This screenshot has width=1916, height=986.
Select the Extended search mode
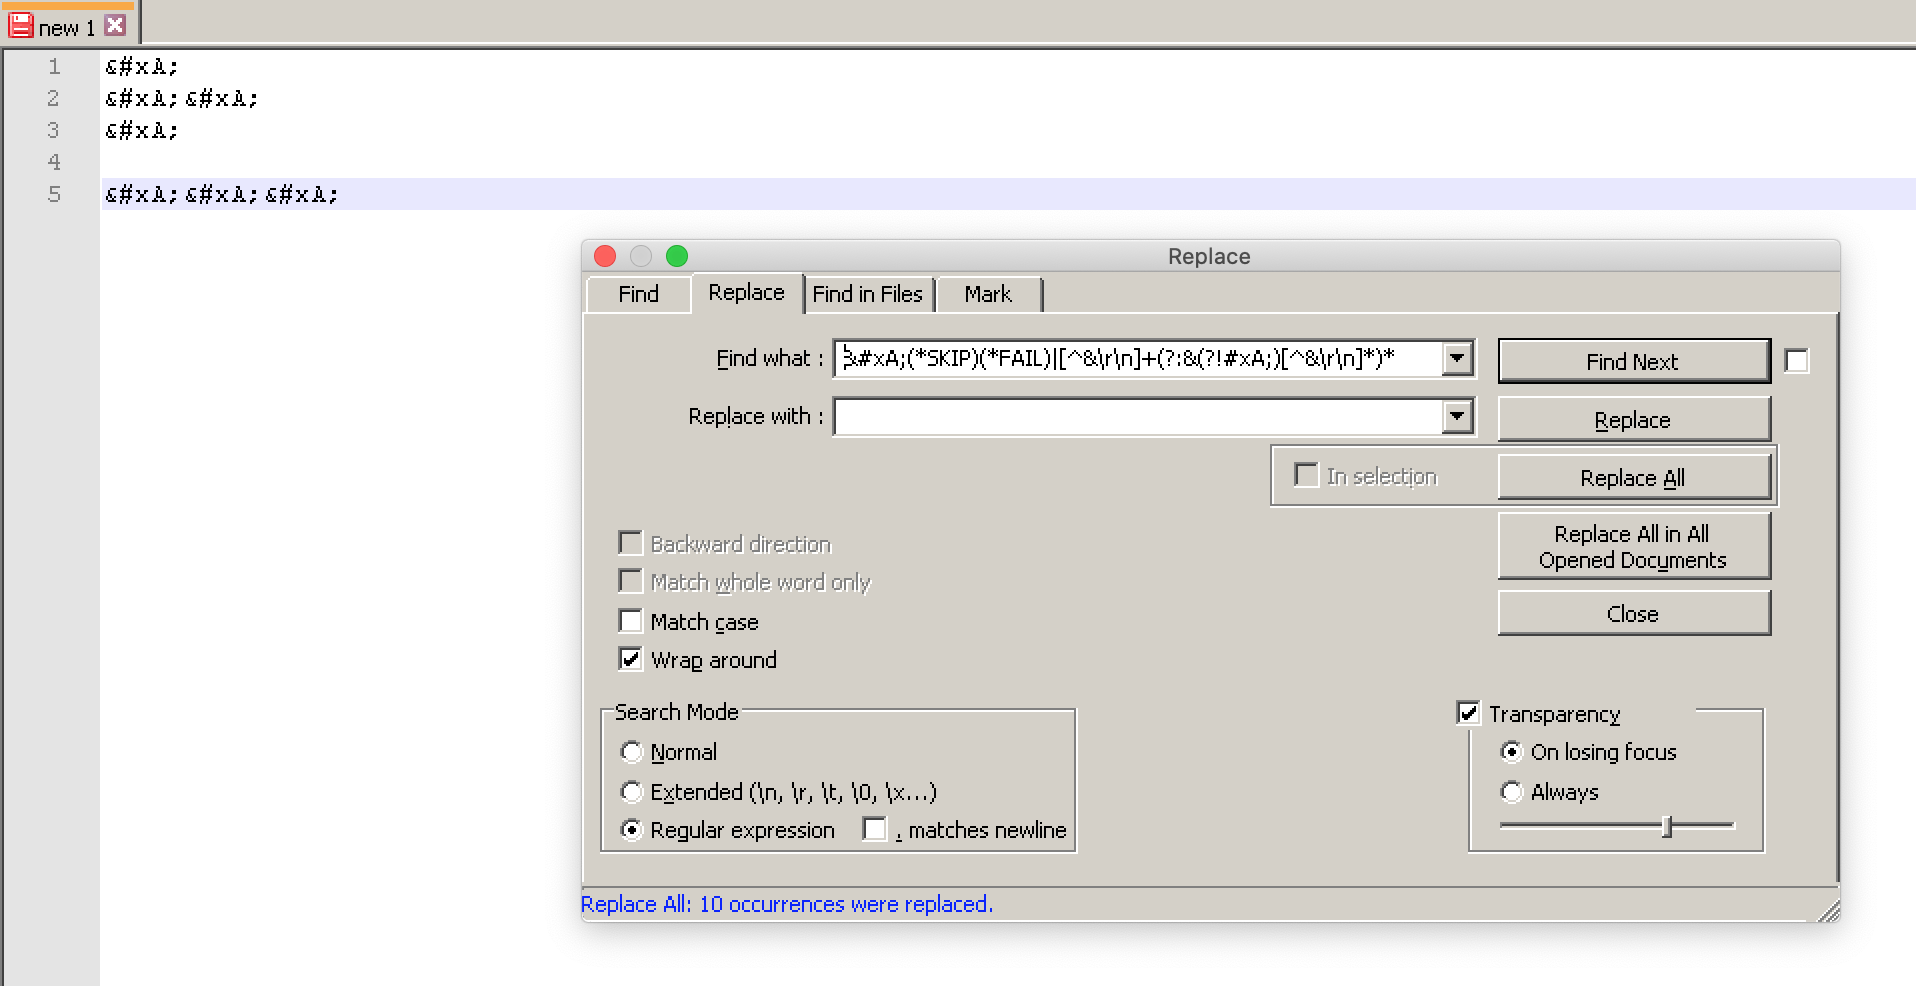click(x=631, y=792)
